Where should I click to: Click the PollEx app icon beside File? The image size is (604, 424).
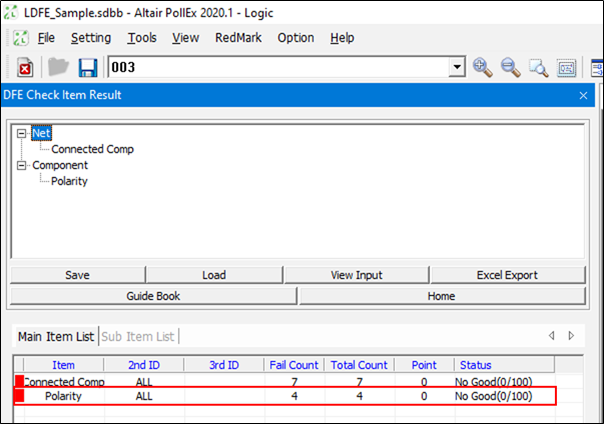tap(20, 38)
